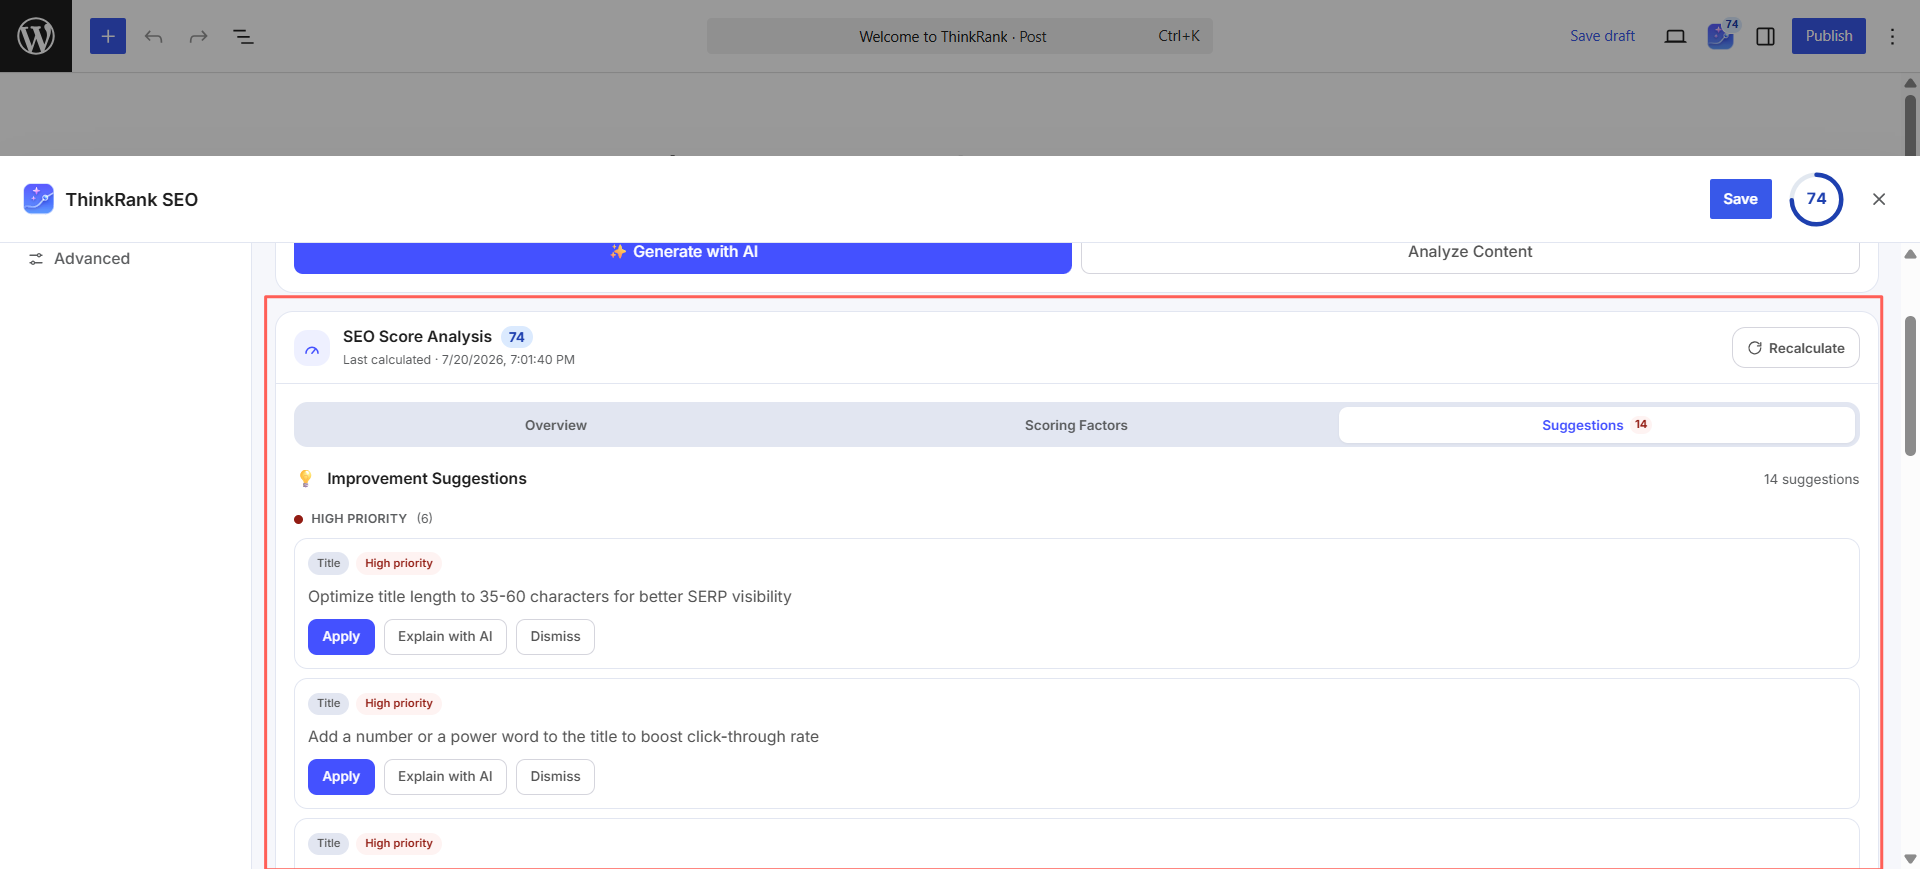1920x869 pixels.
Task: Click the SEO Score Analysis gauge icon
Action: click(x=312, y=348)
